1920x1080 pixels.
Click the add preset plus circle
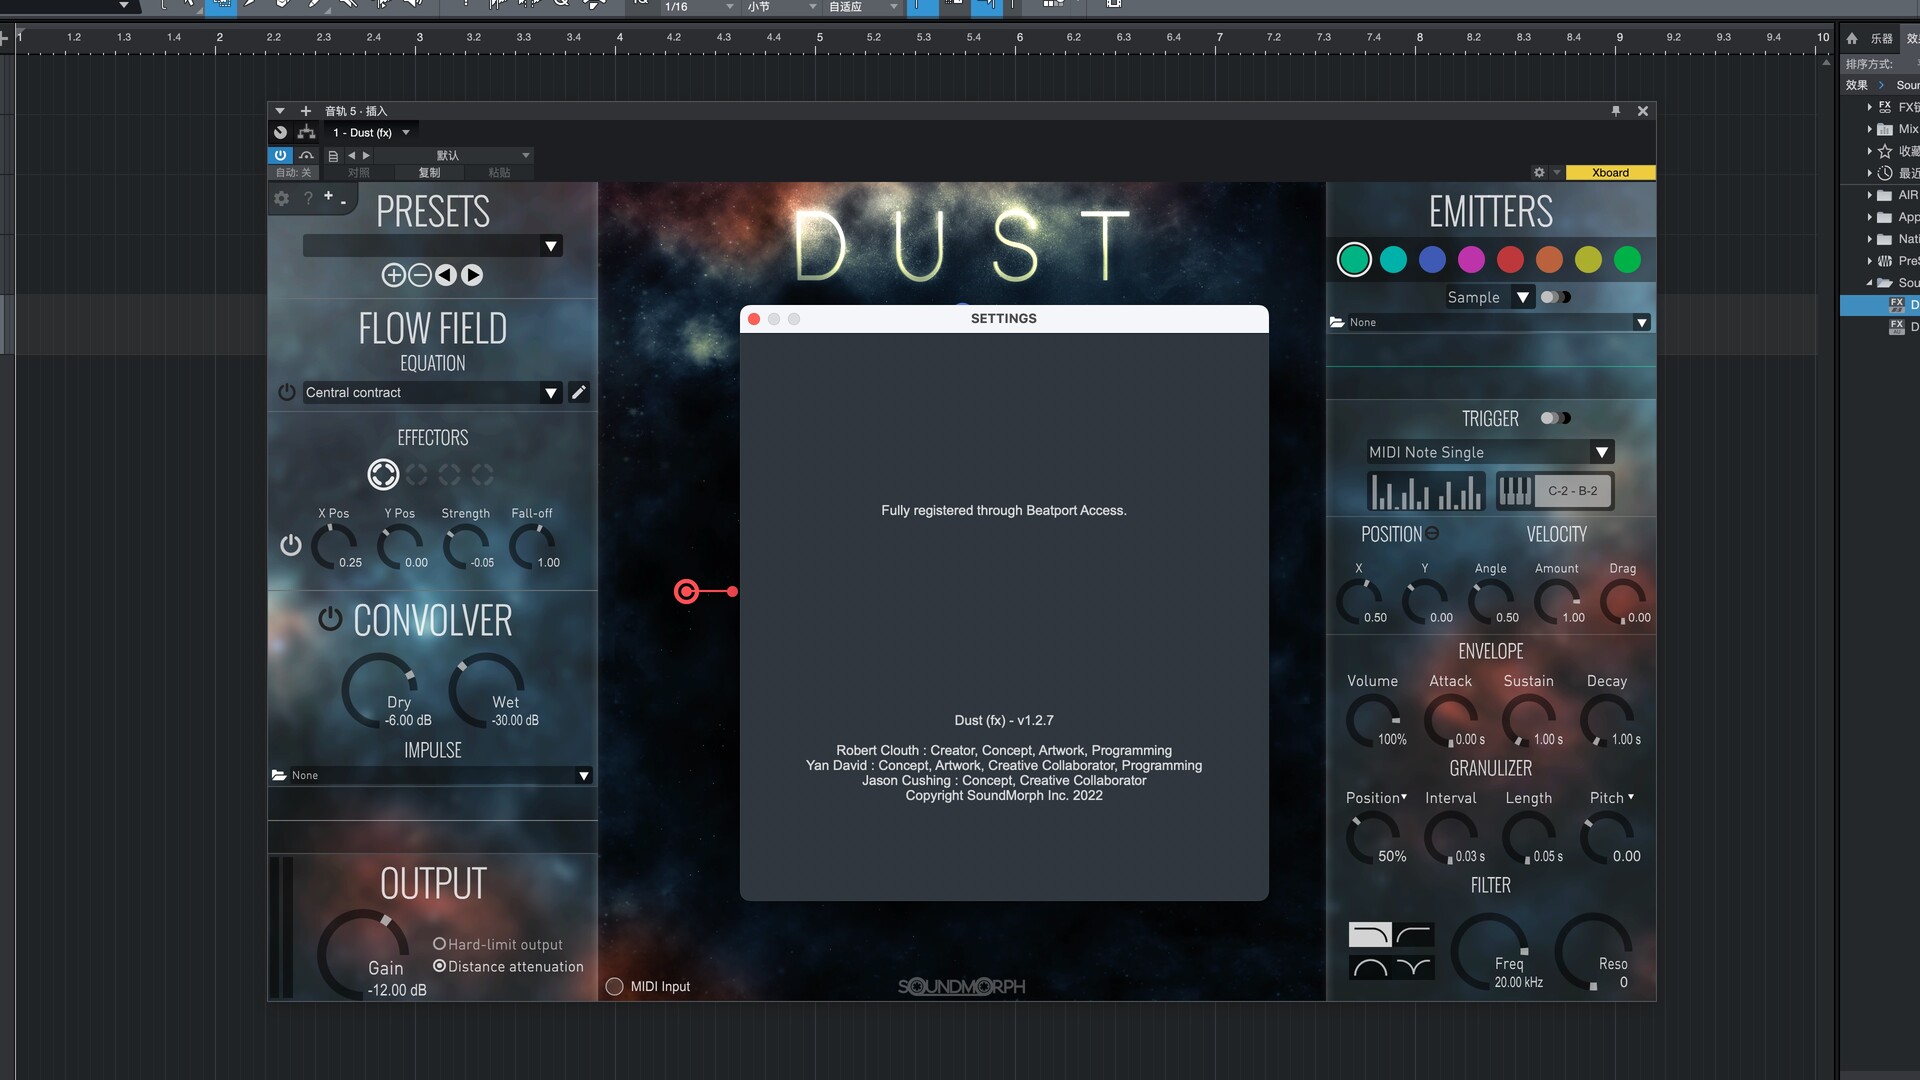(x=393, y=275)
